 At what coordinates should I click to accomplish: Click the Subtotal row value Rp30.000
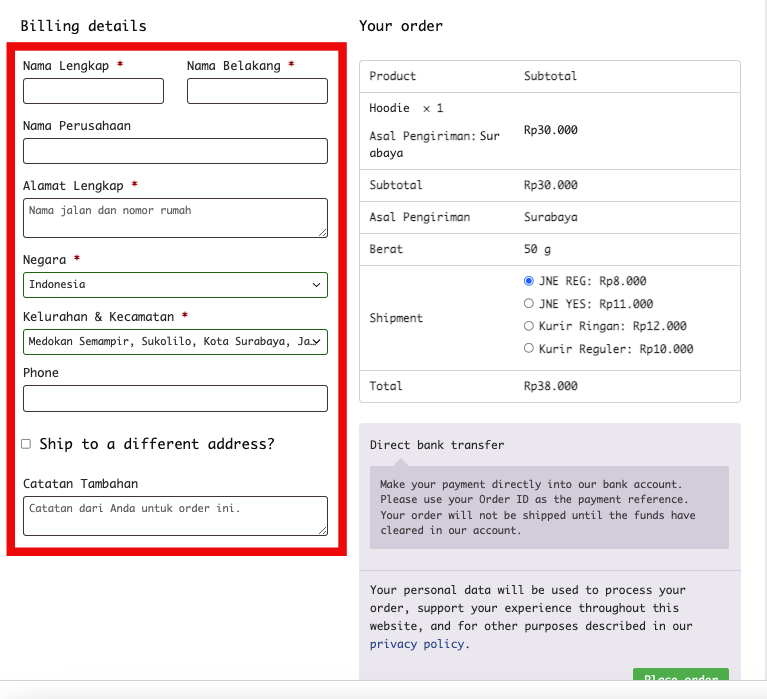click(x=550, y=185)
